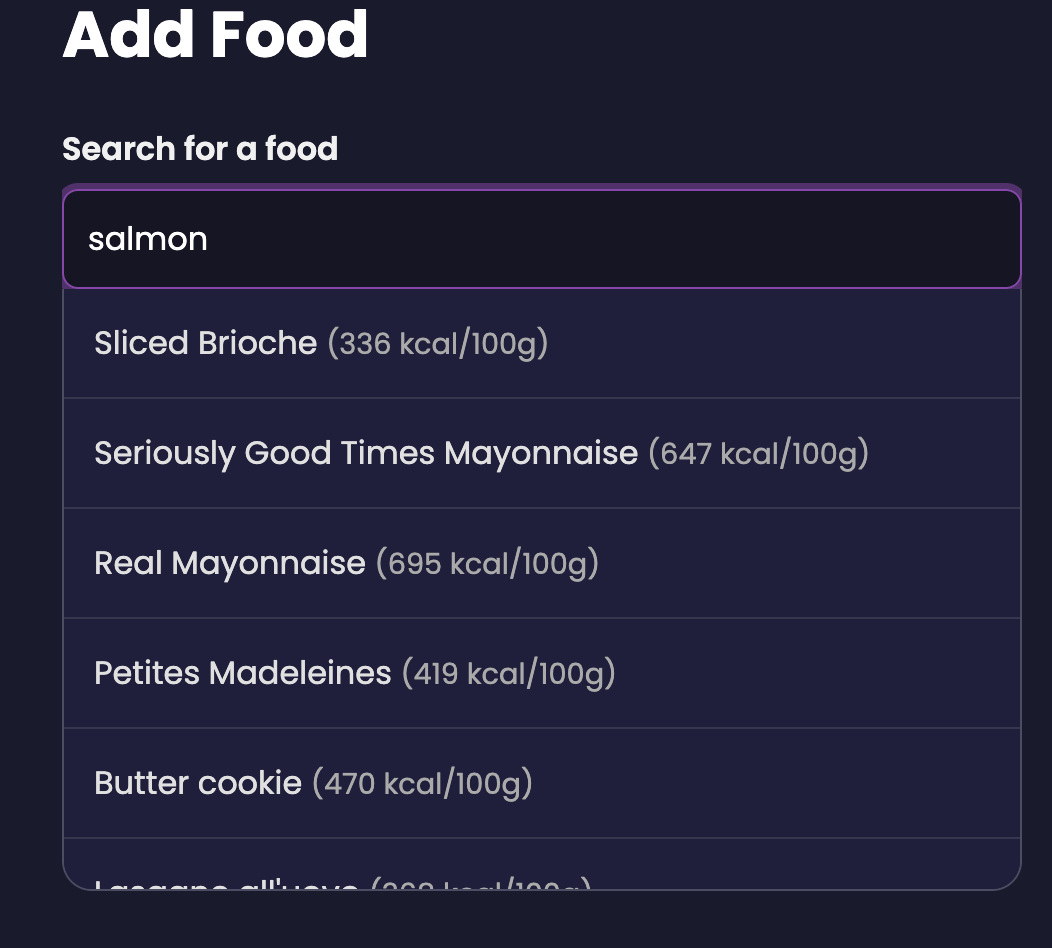Click the word "Seriously" in the suggestions
This screenshot has height=948, width=1052.
[164, 454]
